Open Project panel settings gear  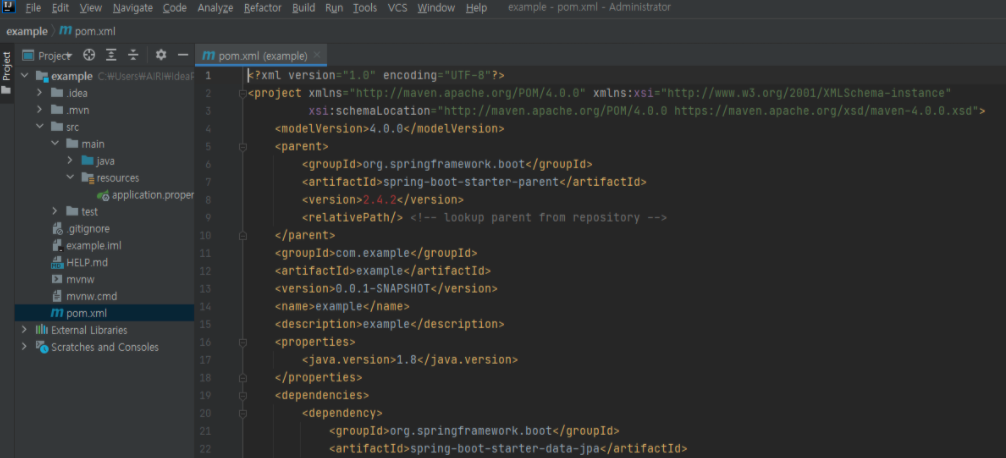pyautogui.click(x=161, y=55)
